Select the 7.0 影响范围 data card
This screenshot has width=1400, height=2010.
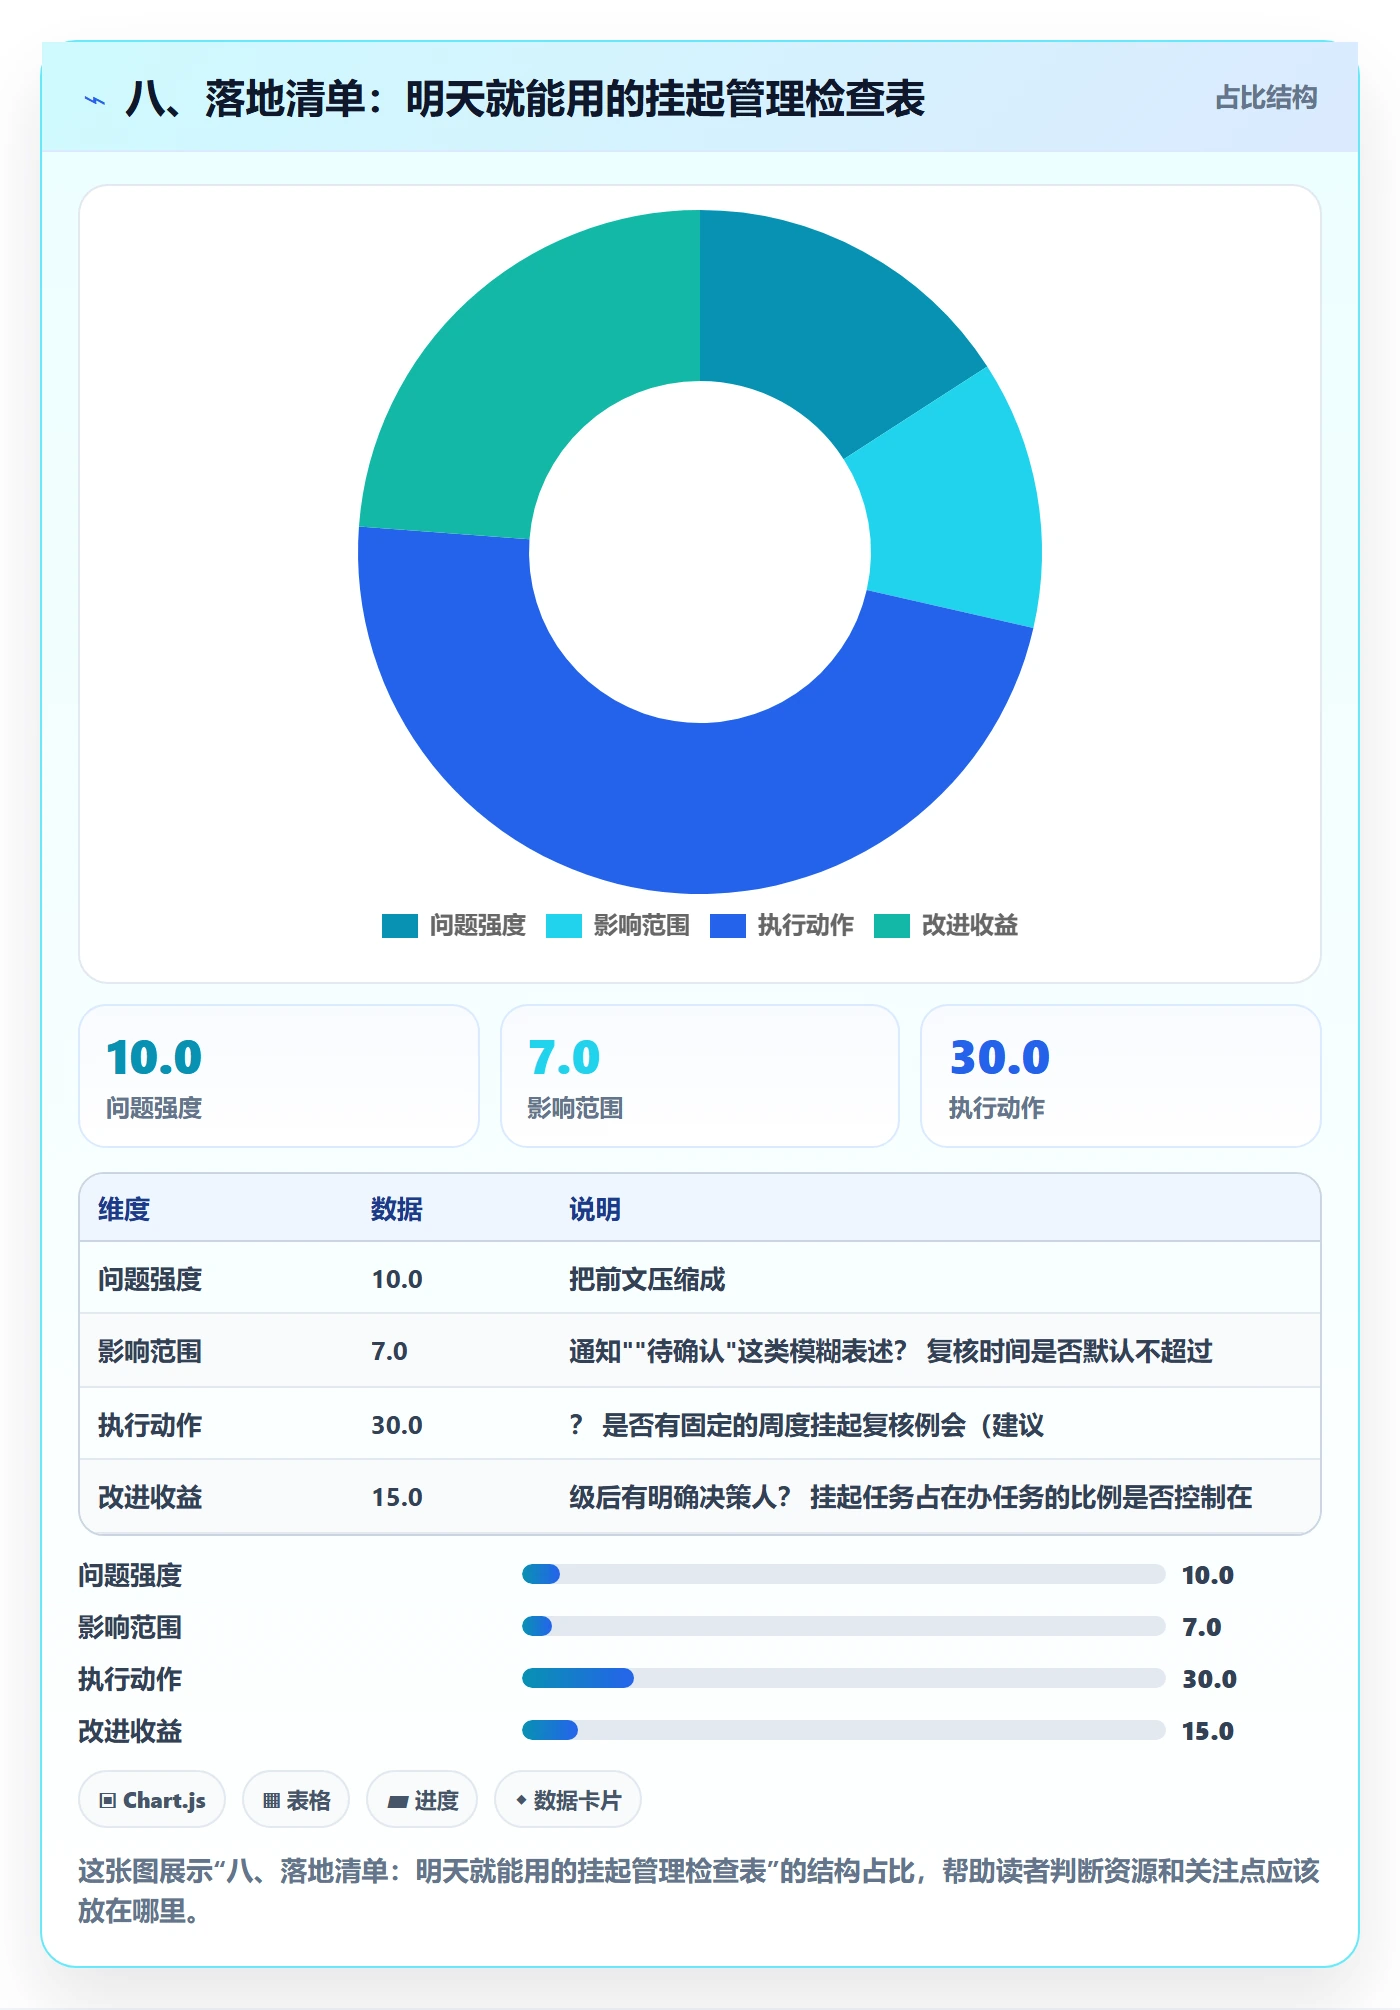(700, 1076)
